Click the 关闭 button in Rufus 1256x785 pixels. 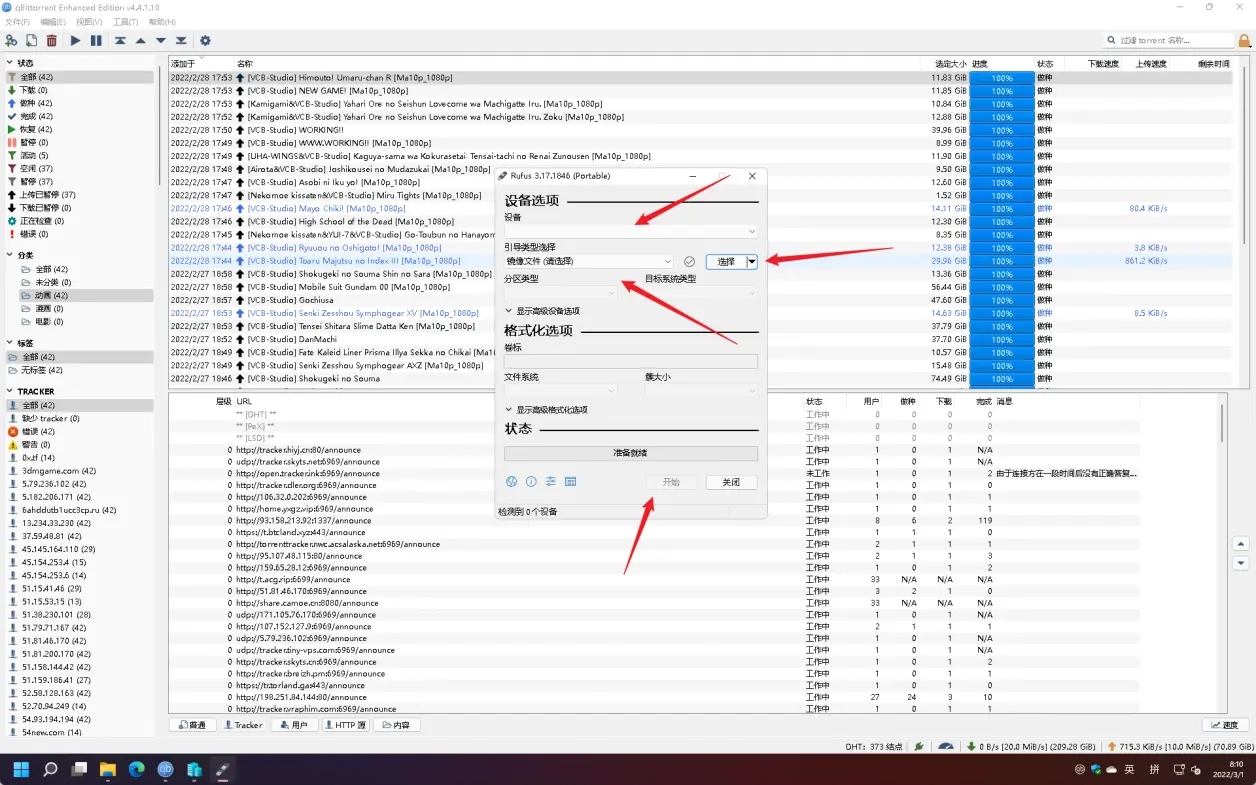click(x=731, y=482)
